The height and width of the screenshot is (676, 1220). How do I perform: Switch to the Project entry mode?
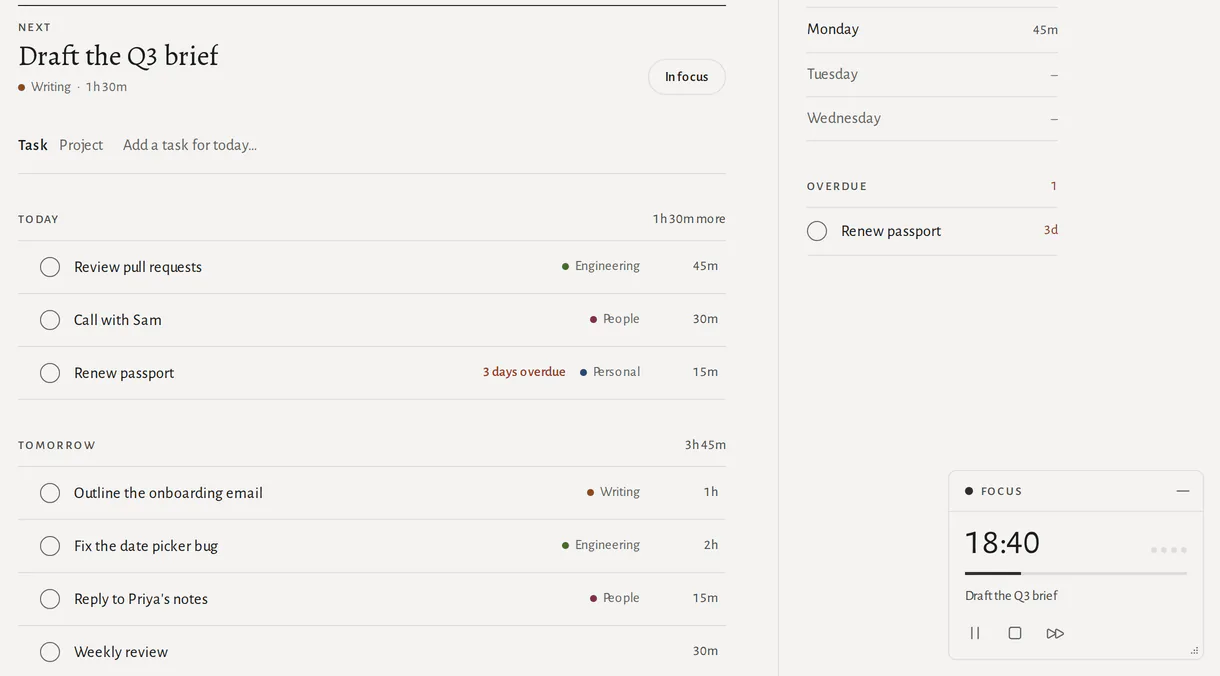tap(81, 145)
